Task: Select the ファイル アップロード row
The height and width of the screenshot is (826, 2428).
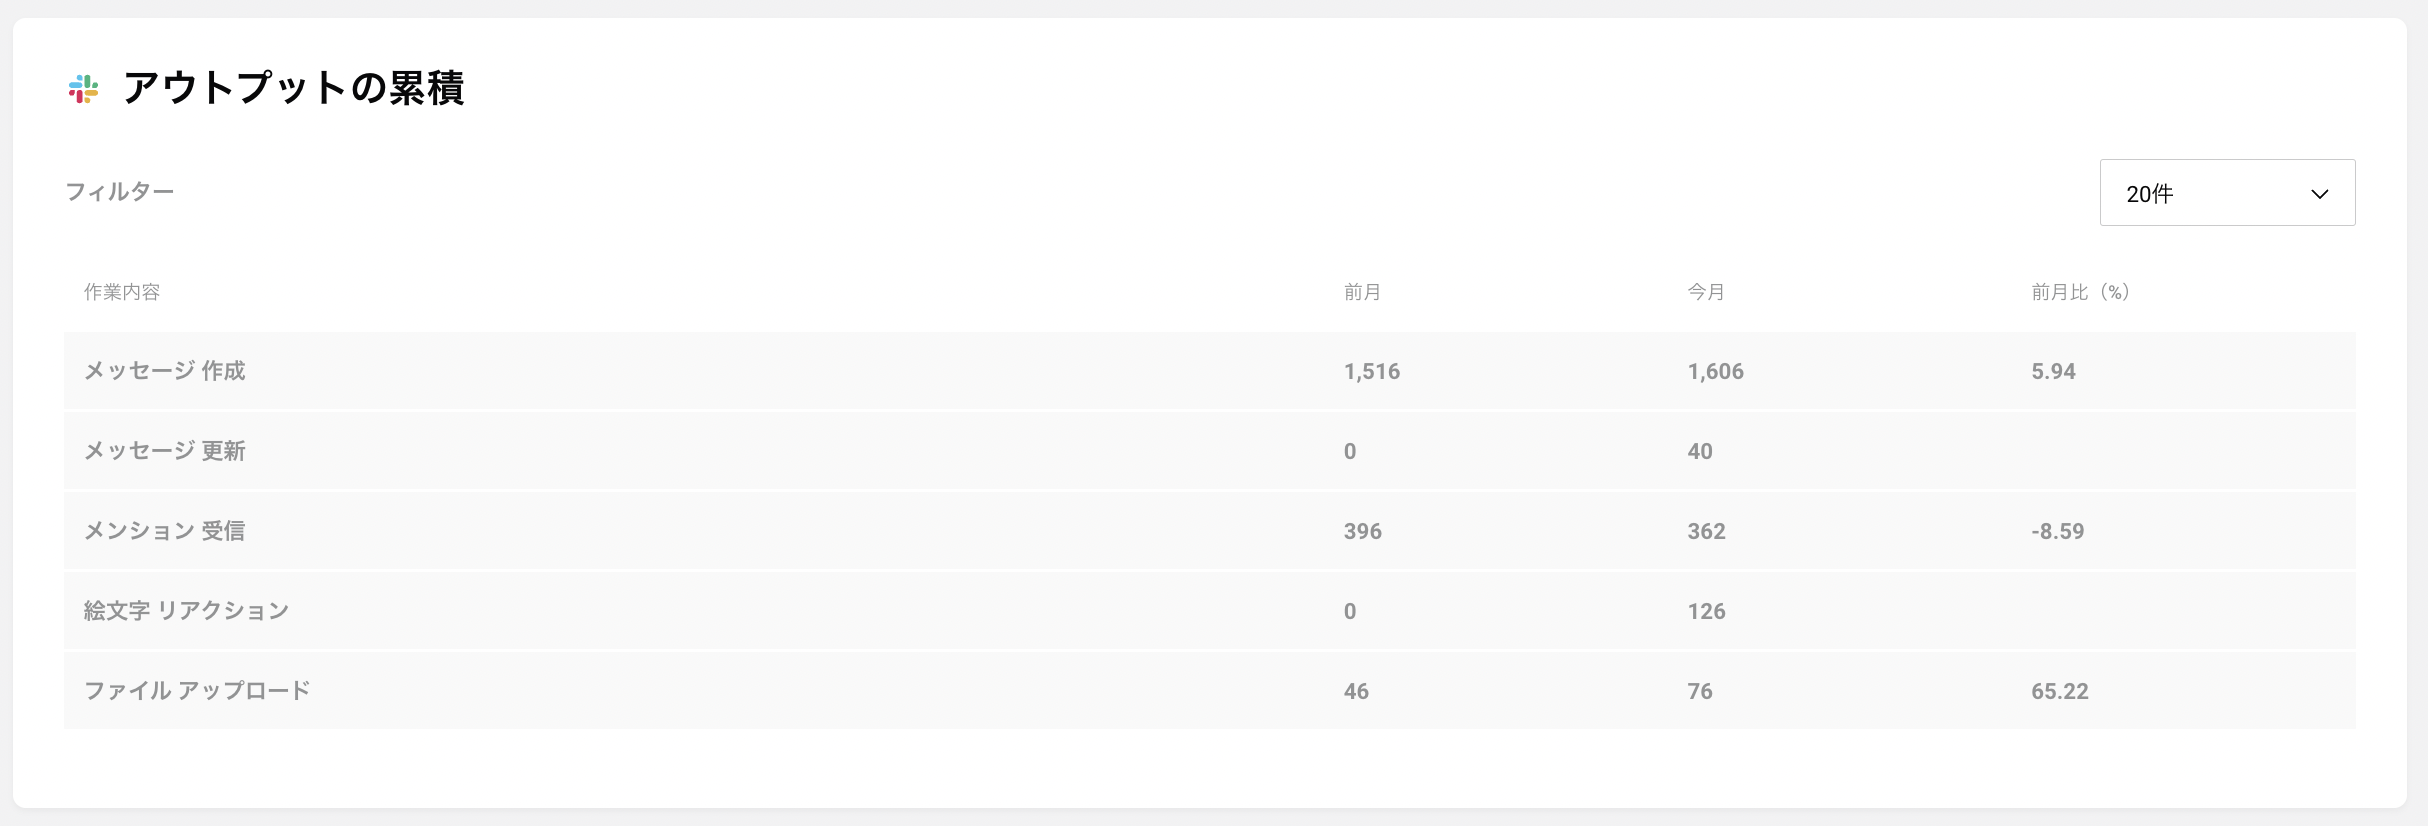Action: click(x=1210, y=691)
